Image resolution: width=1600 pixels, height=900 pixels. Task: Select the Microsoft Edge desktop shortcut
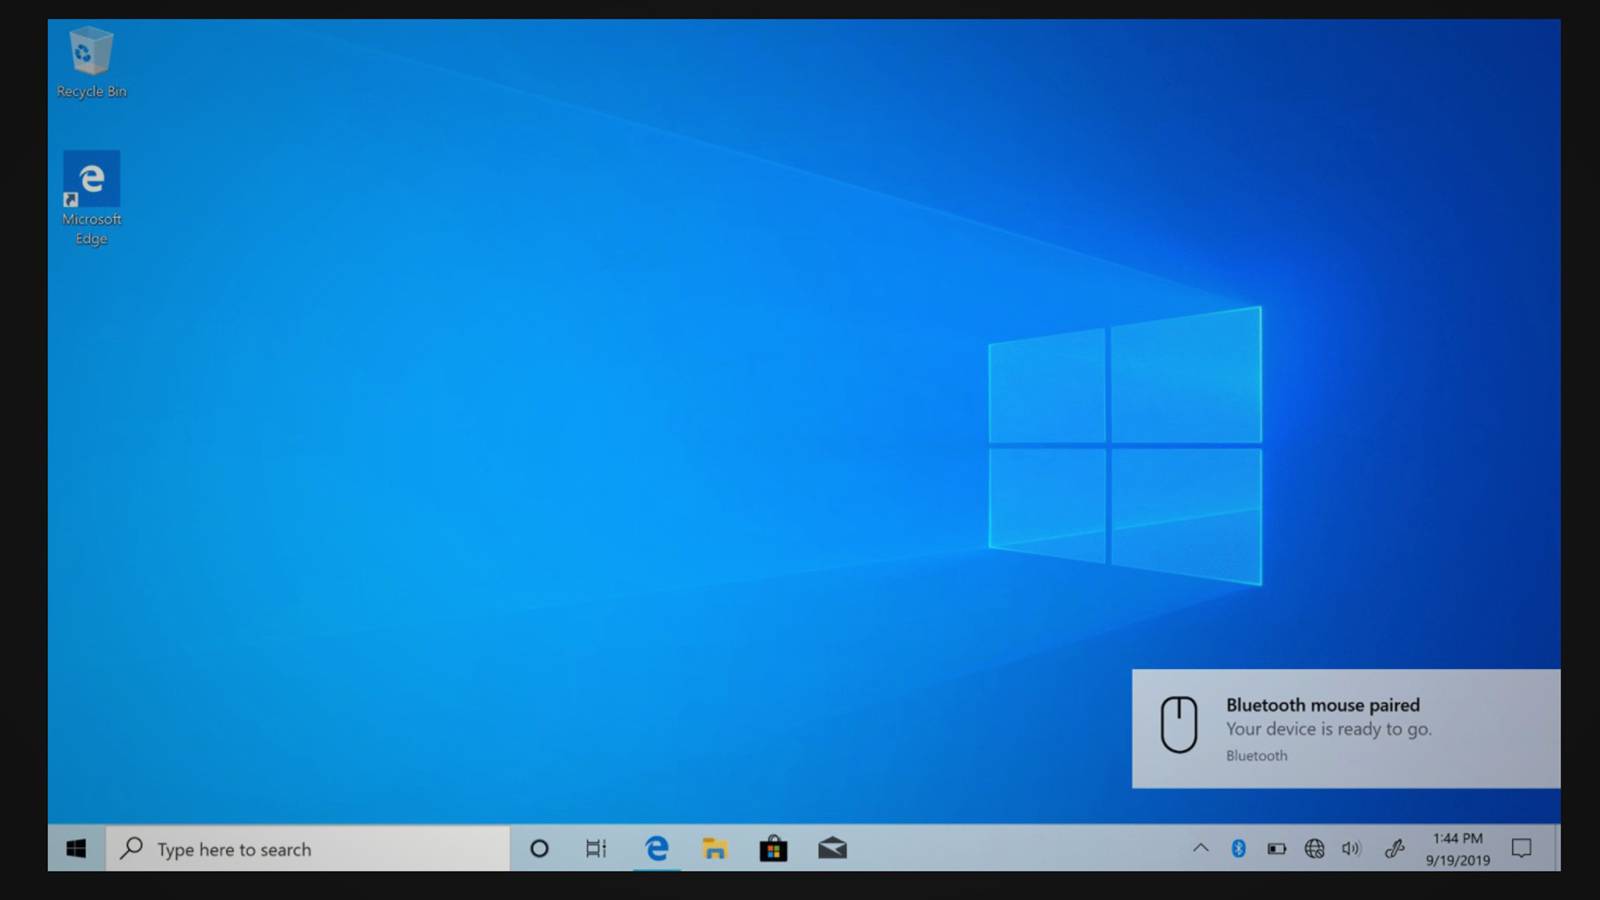pos(91,199)
